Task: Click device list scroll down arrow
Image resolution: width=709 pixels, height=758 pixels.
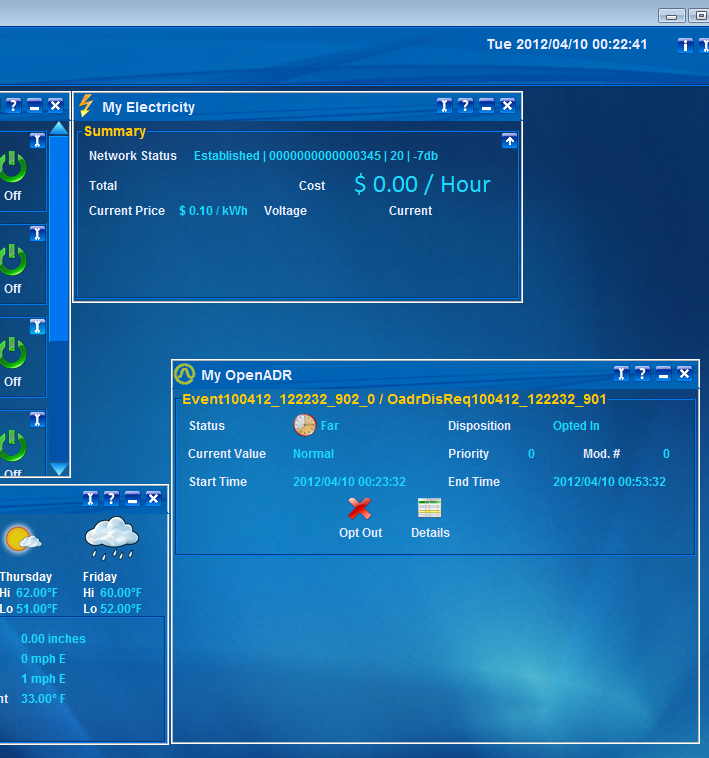Action: click(59, 469)
